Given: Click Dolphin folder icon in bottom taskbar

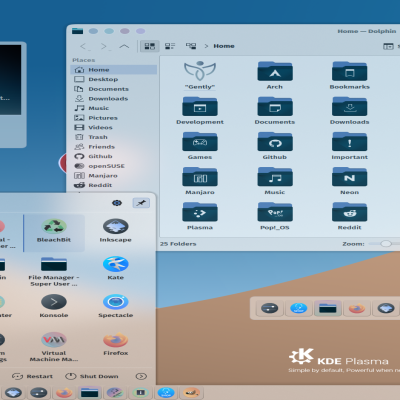Looking at the screenshot, I should (x=90, y=393).
